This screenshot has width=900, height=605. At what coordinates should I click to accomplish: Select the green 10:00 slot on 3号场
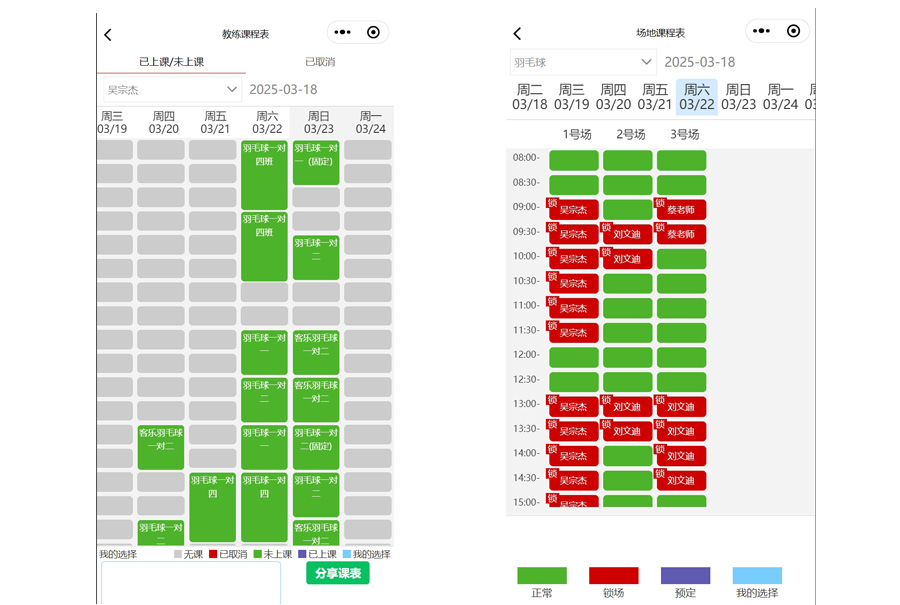click(x=681, y=259)
